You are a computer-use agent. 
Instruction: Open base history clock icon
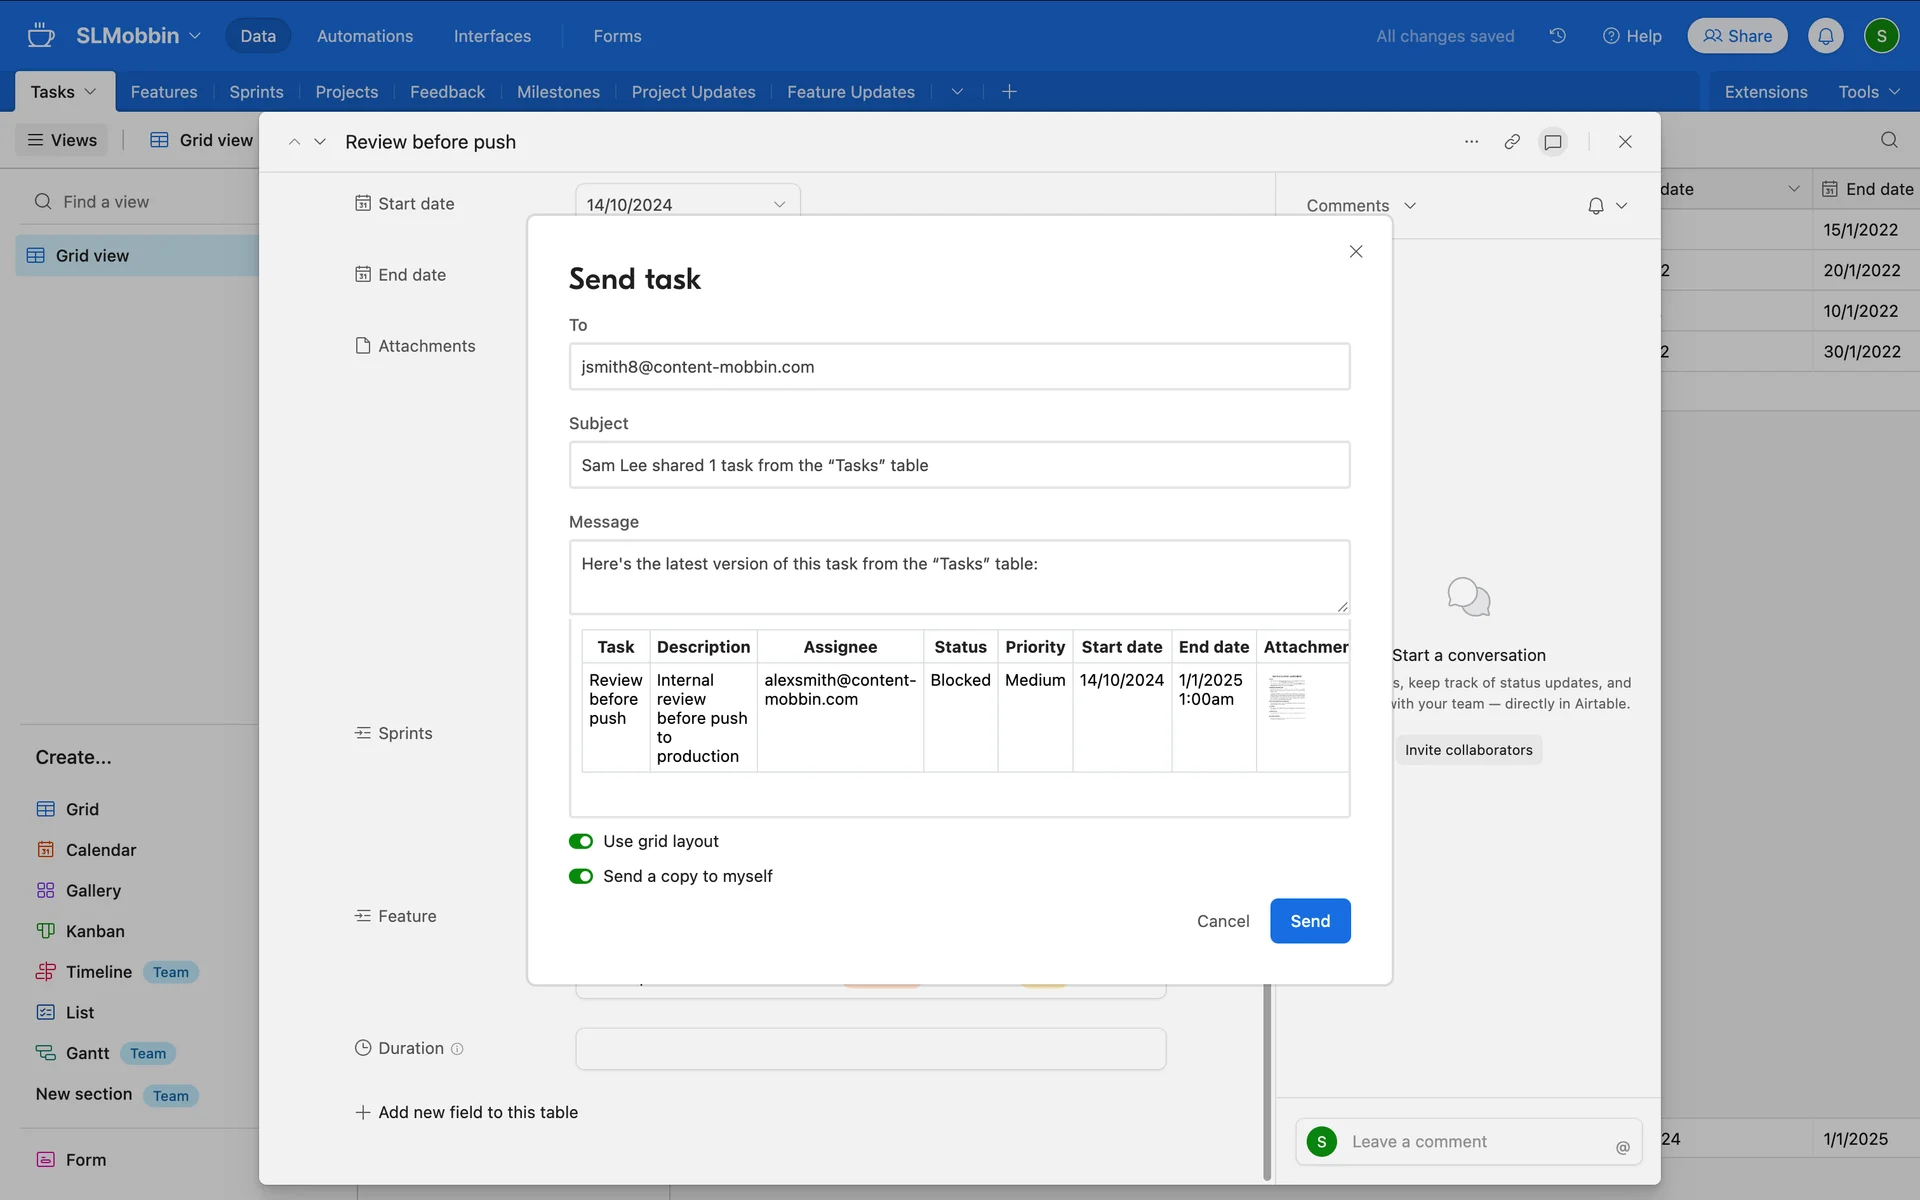click(x=1558, y=36)
